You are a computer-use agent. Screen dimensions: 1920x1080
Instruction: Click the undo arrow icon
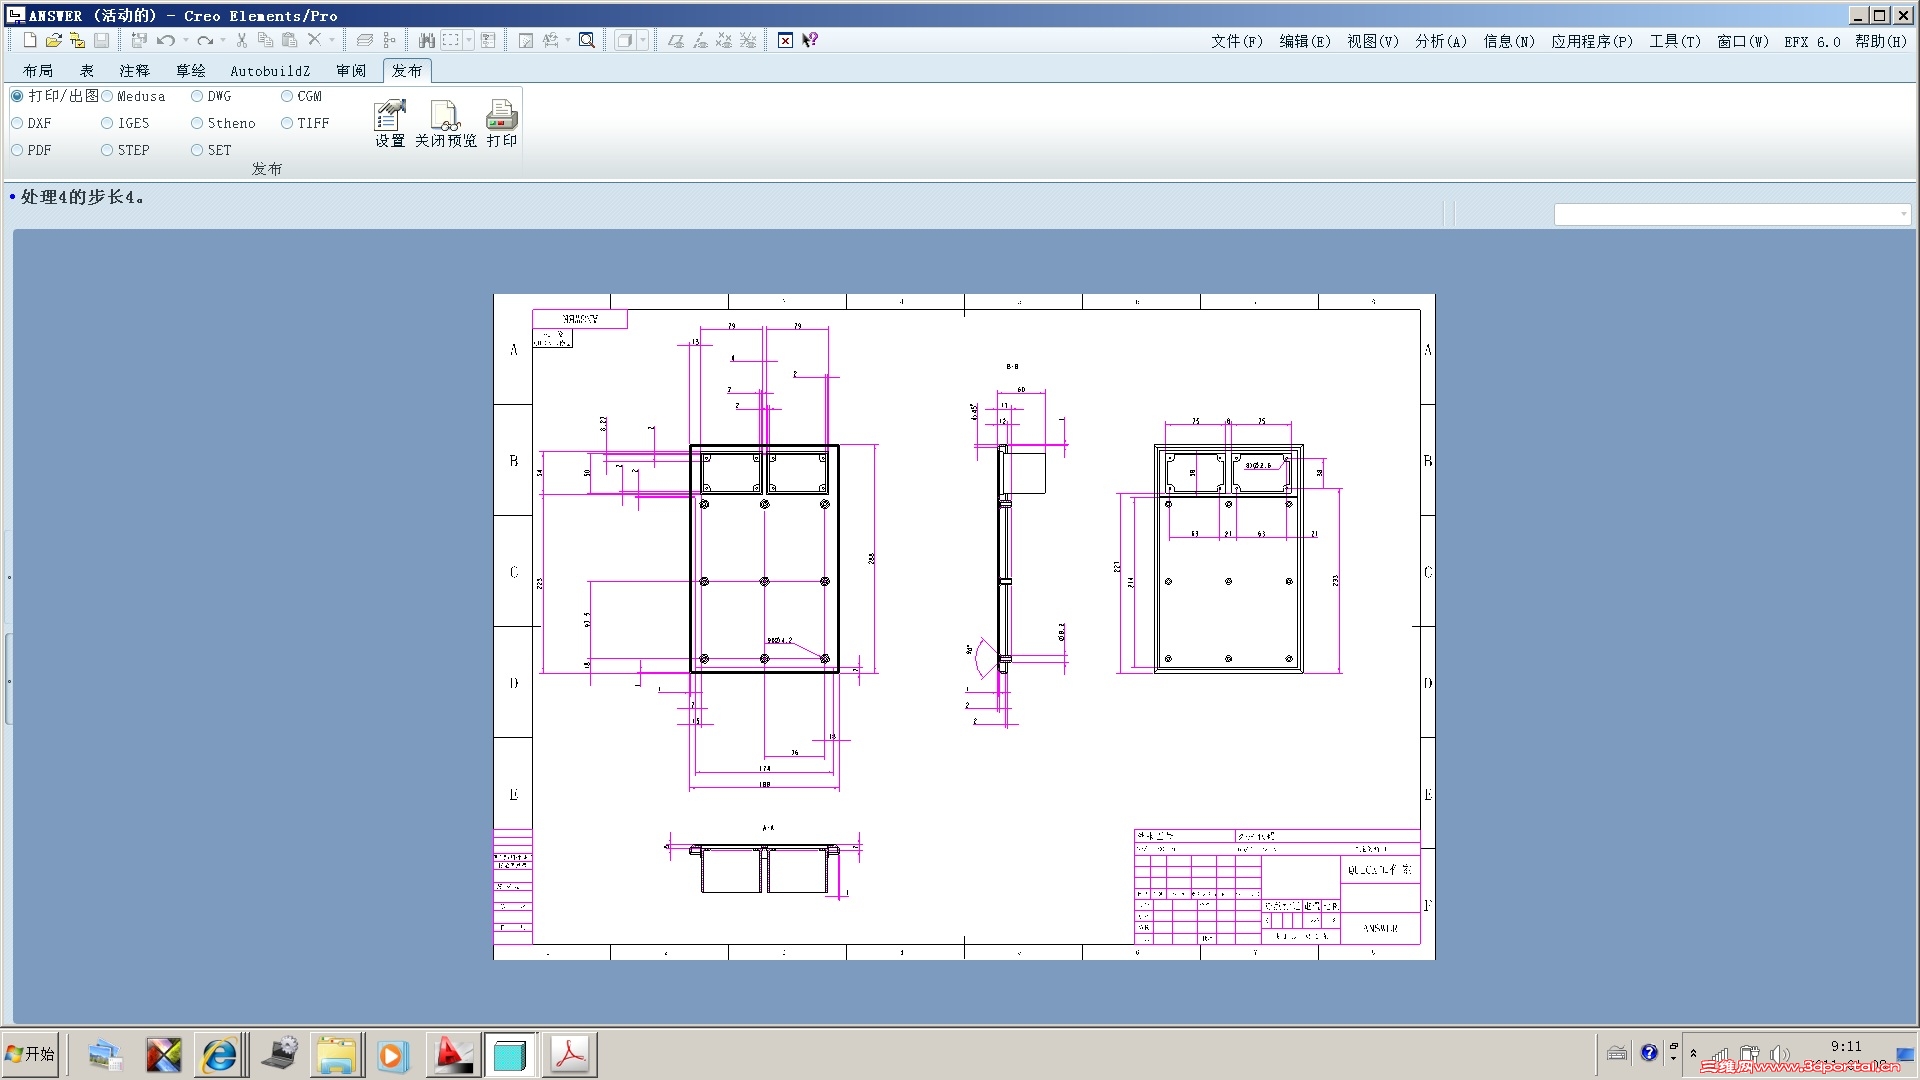[165, 40]
